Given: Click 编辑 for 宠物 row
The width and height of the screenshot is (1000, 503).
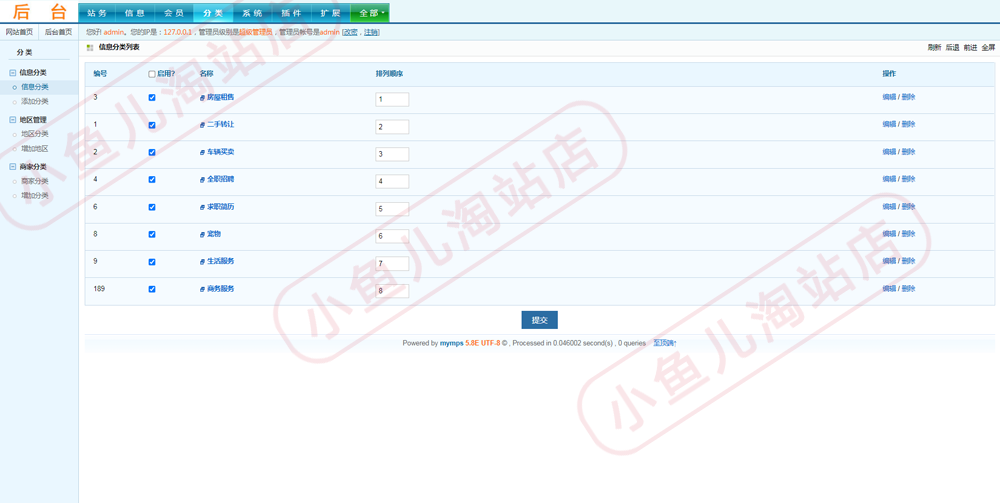Looking at the screenshot, I should [889, 234].
